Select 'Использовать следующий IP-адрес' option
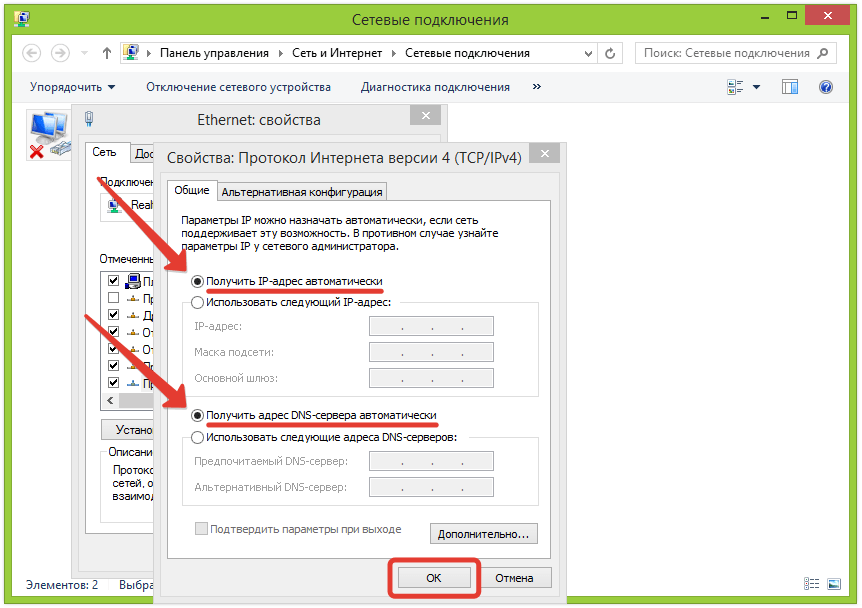 [198, 302]
